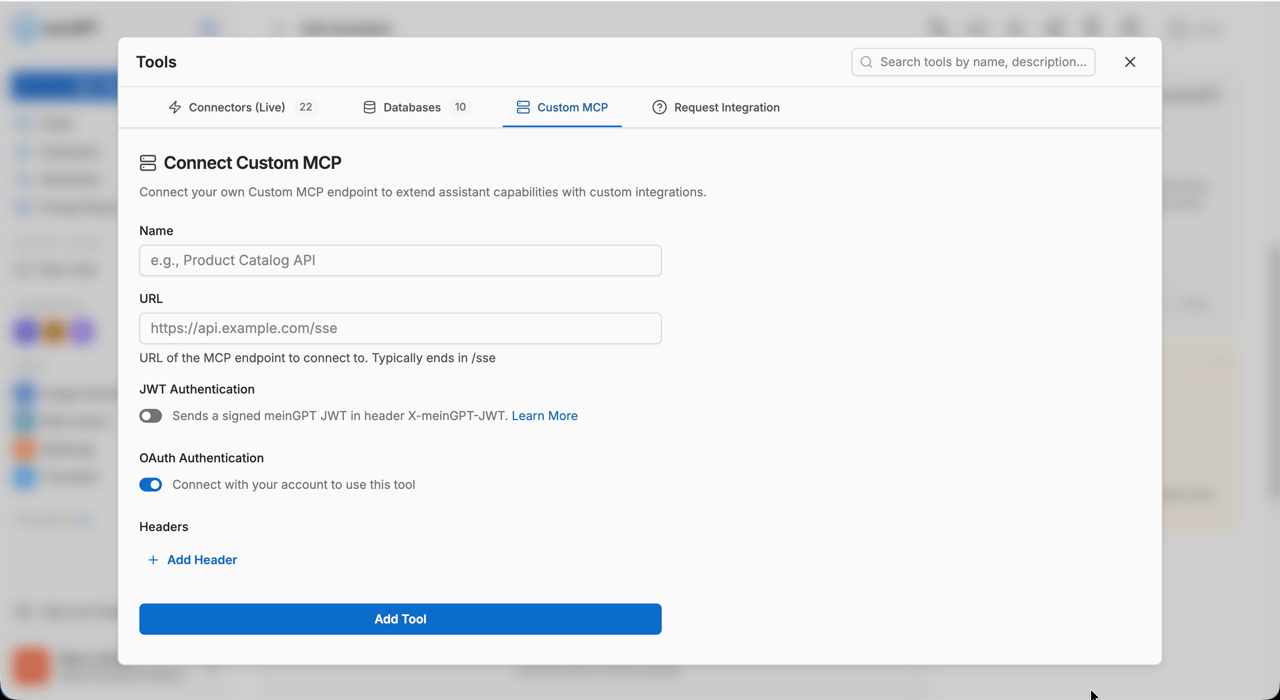The width and height of the screenshot is (1280, 700).
Task: Click Add Header
Action: 192,560
